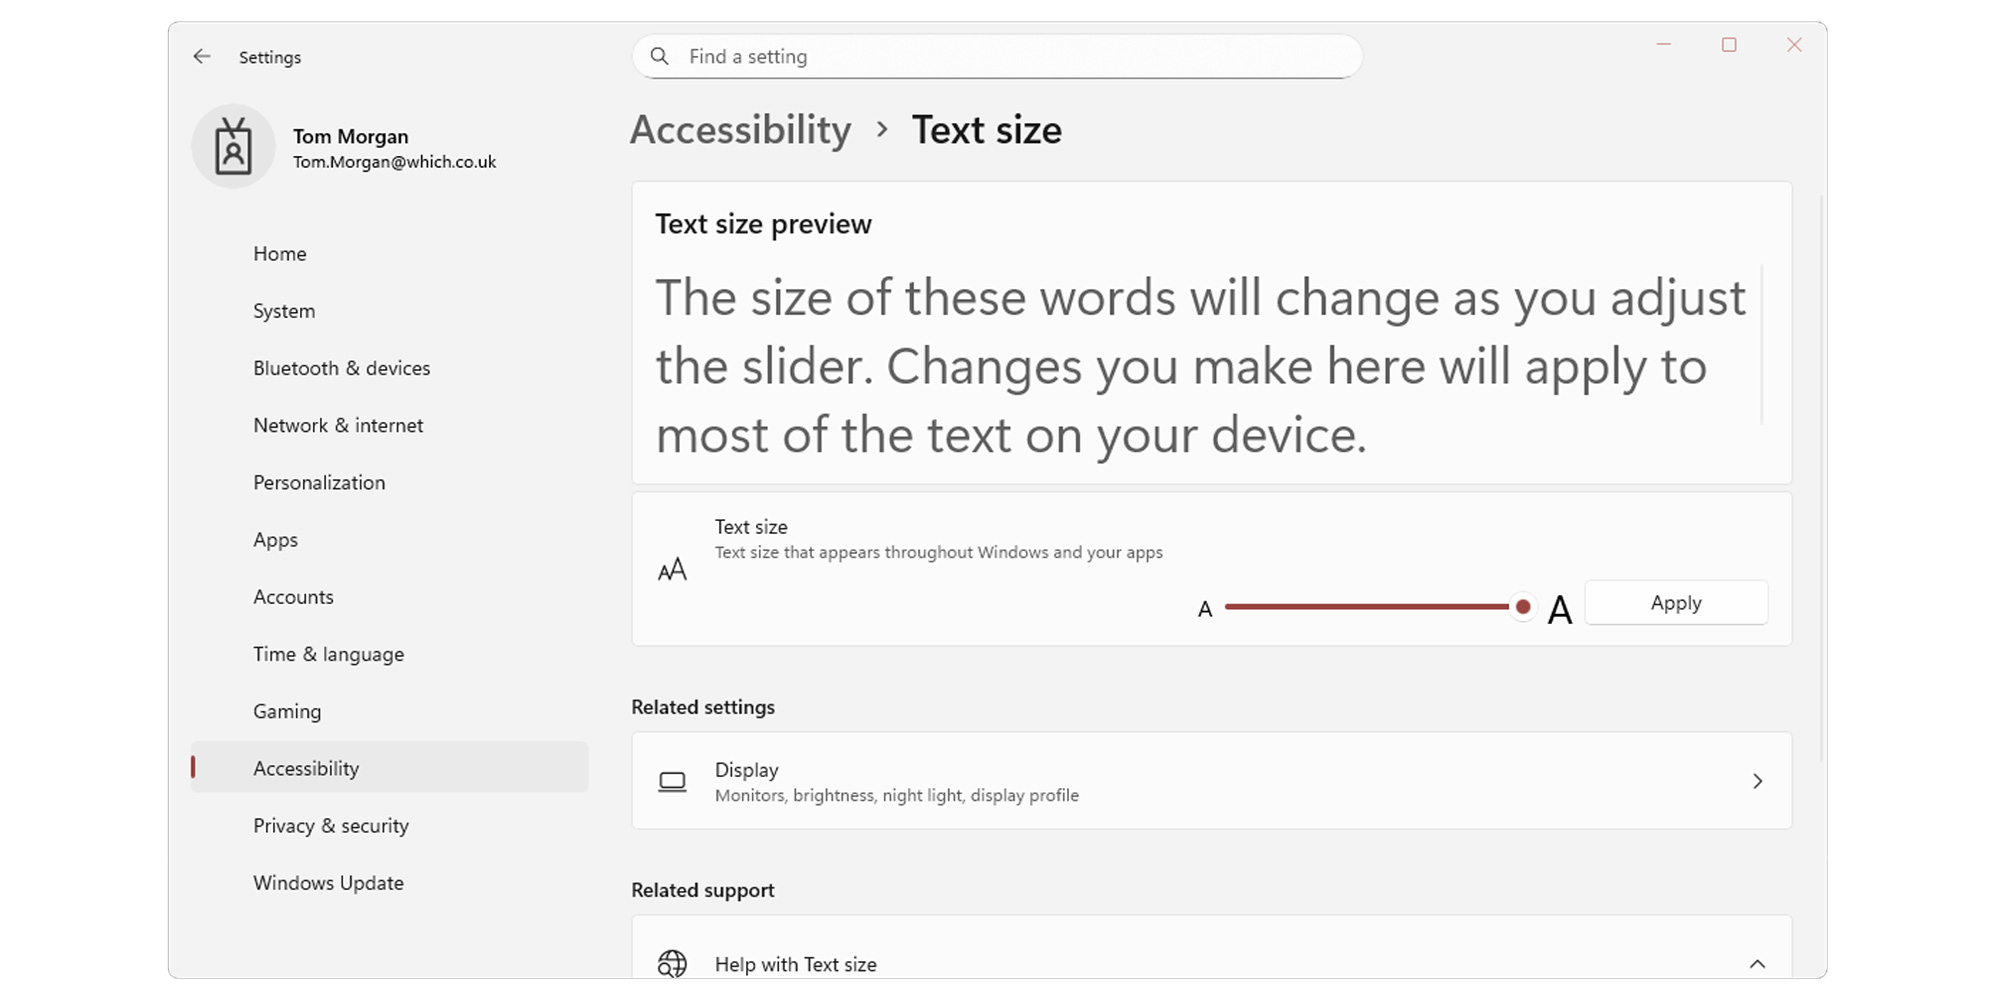Select System in the sidebar
This screenshot has width=2000, height=1000.
(x=283, y=311)
